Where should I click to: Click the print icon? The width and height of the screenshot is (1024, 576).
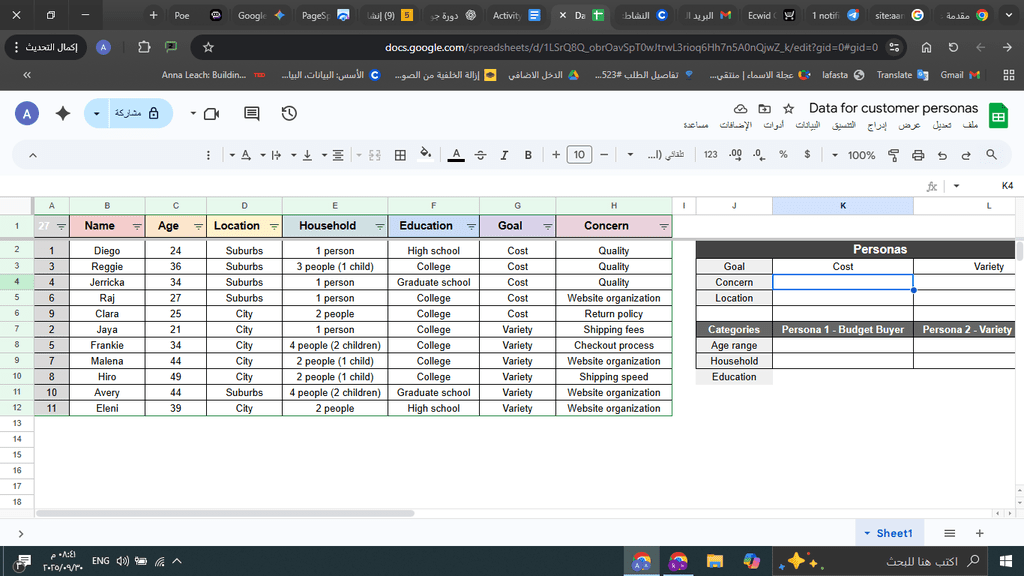918,155
